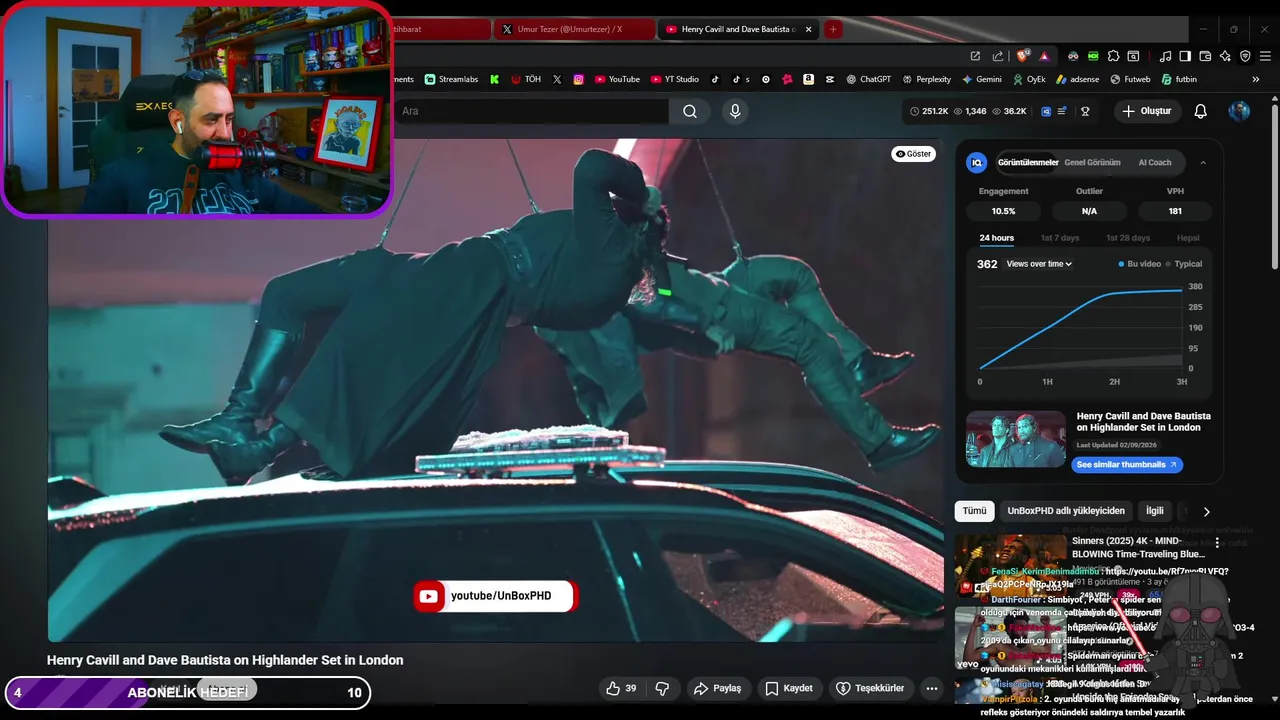Open the three-dot more actions under video
Image resolution: width=1280 pixels, height=720 pixels.
[x=932, y=688]
